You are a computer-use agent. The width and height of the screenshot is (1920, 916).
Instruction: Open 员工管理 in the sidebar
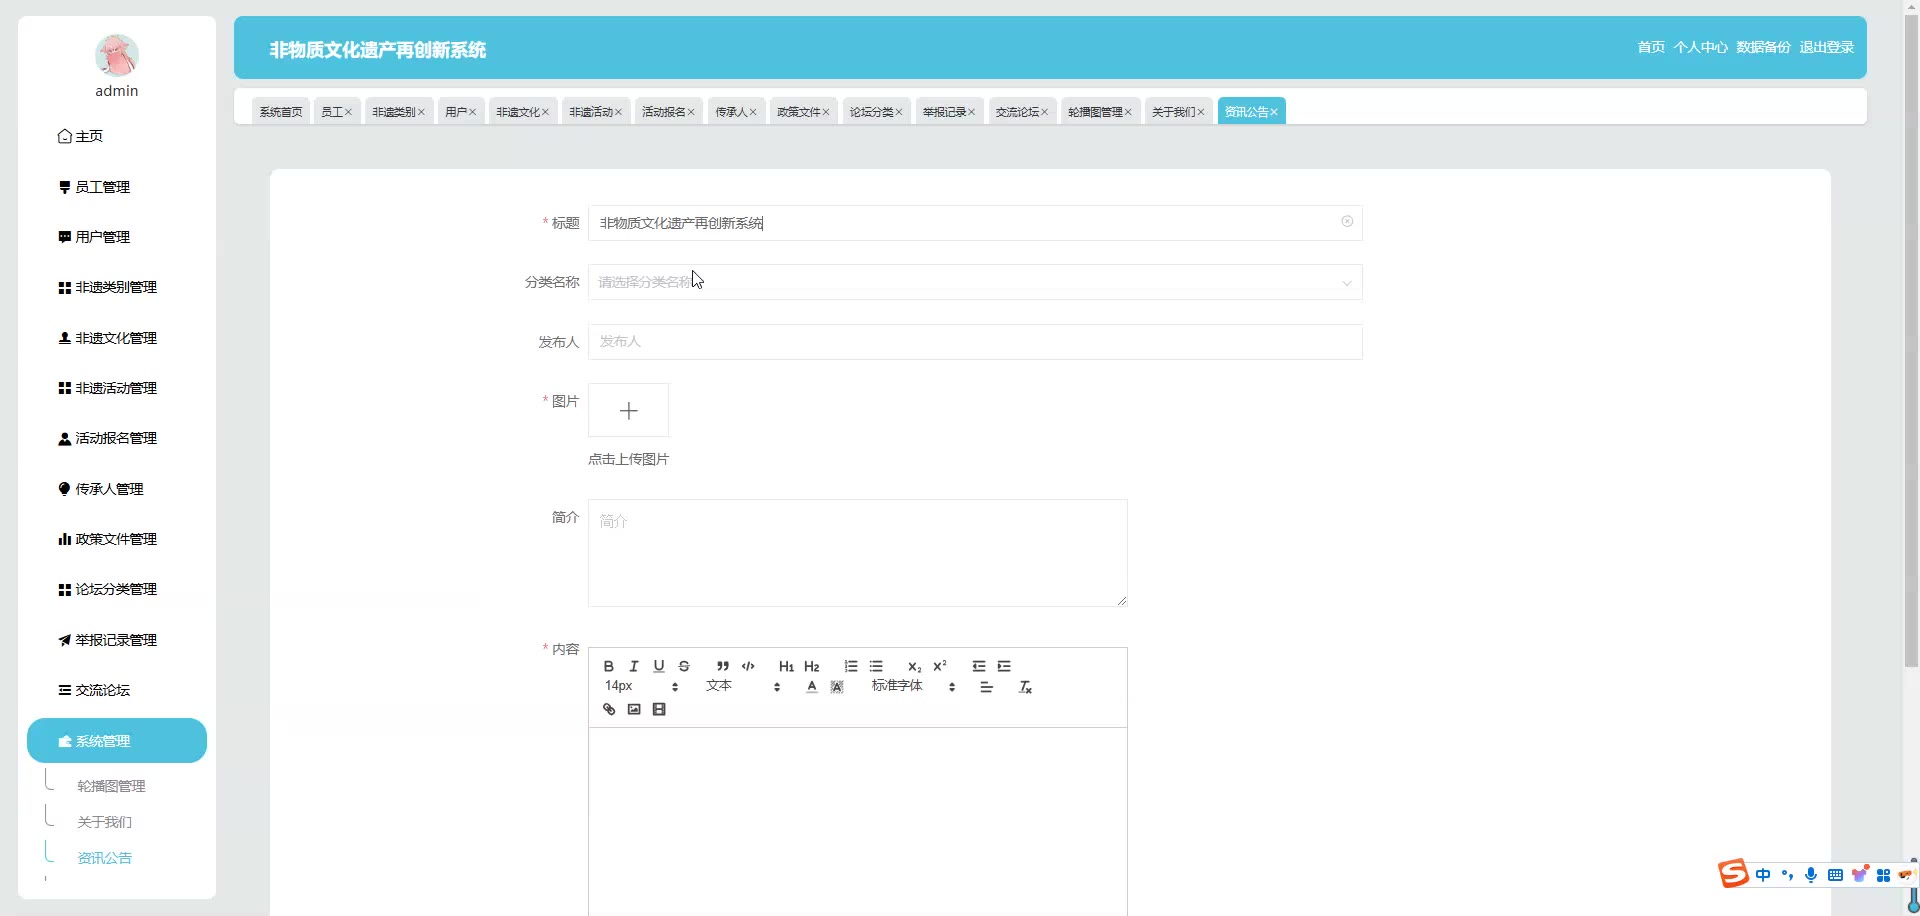[103, 187]
